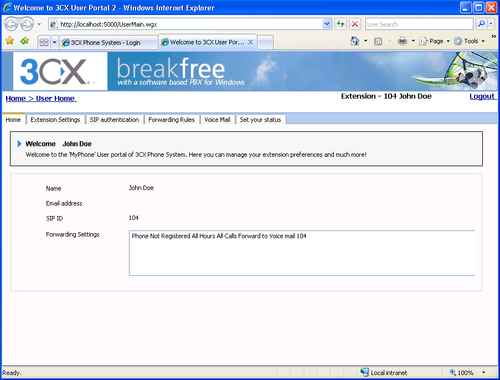Click the browser Back arrow button
Viewport: 500px width, 380px height.
11,24
